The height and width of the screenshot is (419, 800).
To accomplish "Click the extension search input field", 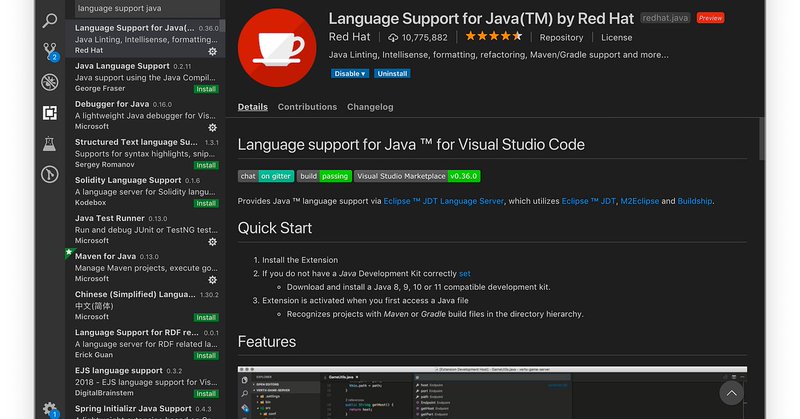I will (x=147, y=8).
